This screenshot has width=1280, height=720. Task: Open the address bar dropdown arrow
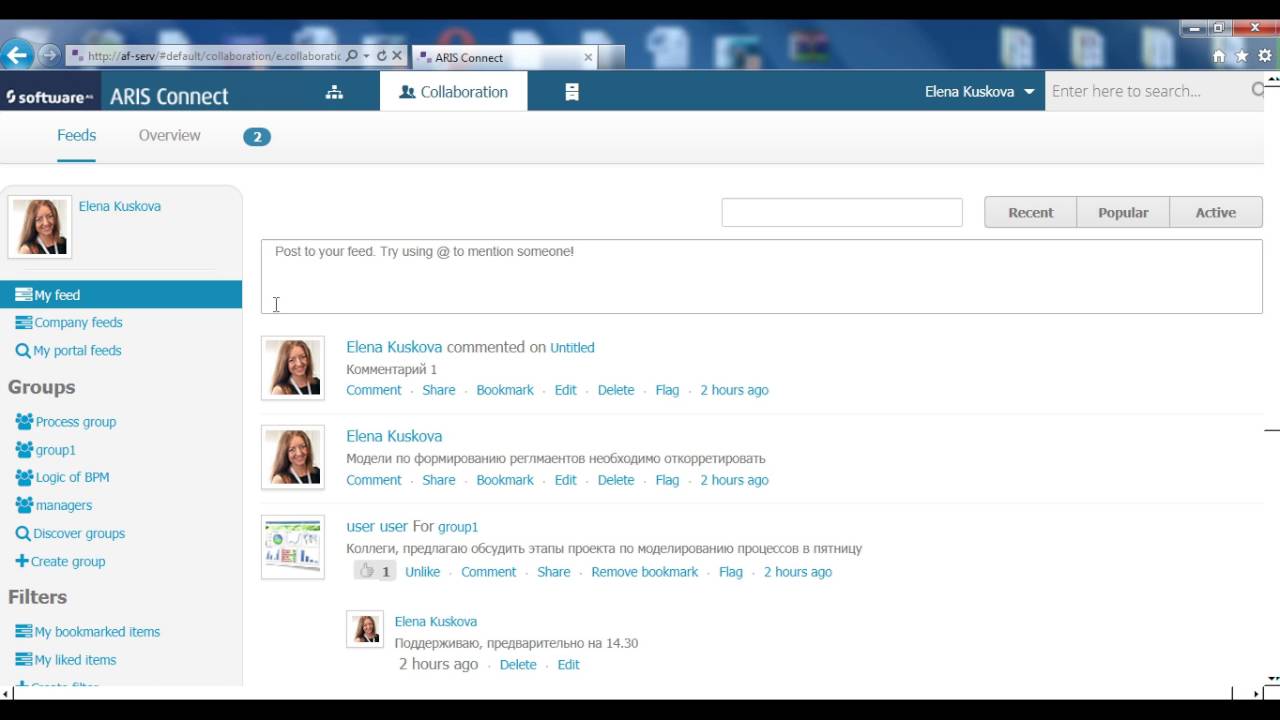point(366,57)
